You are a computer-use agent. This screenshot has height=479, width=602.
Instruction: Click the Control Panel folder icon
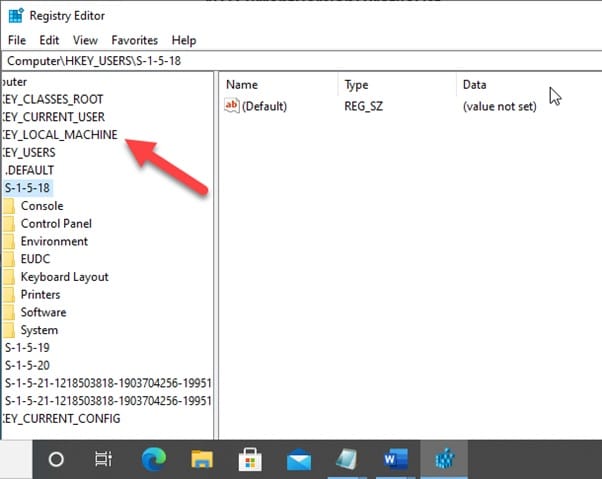[9, 224]
